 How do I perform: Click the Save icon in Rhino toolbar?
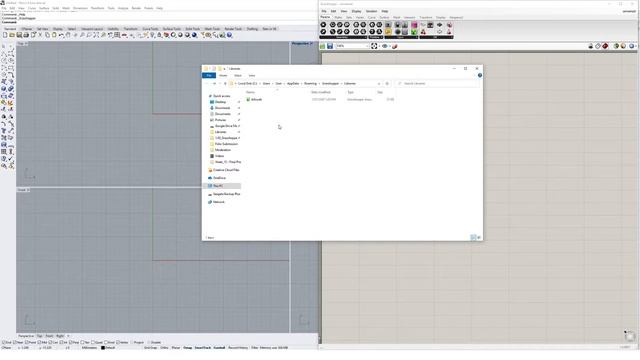[19, 36]
